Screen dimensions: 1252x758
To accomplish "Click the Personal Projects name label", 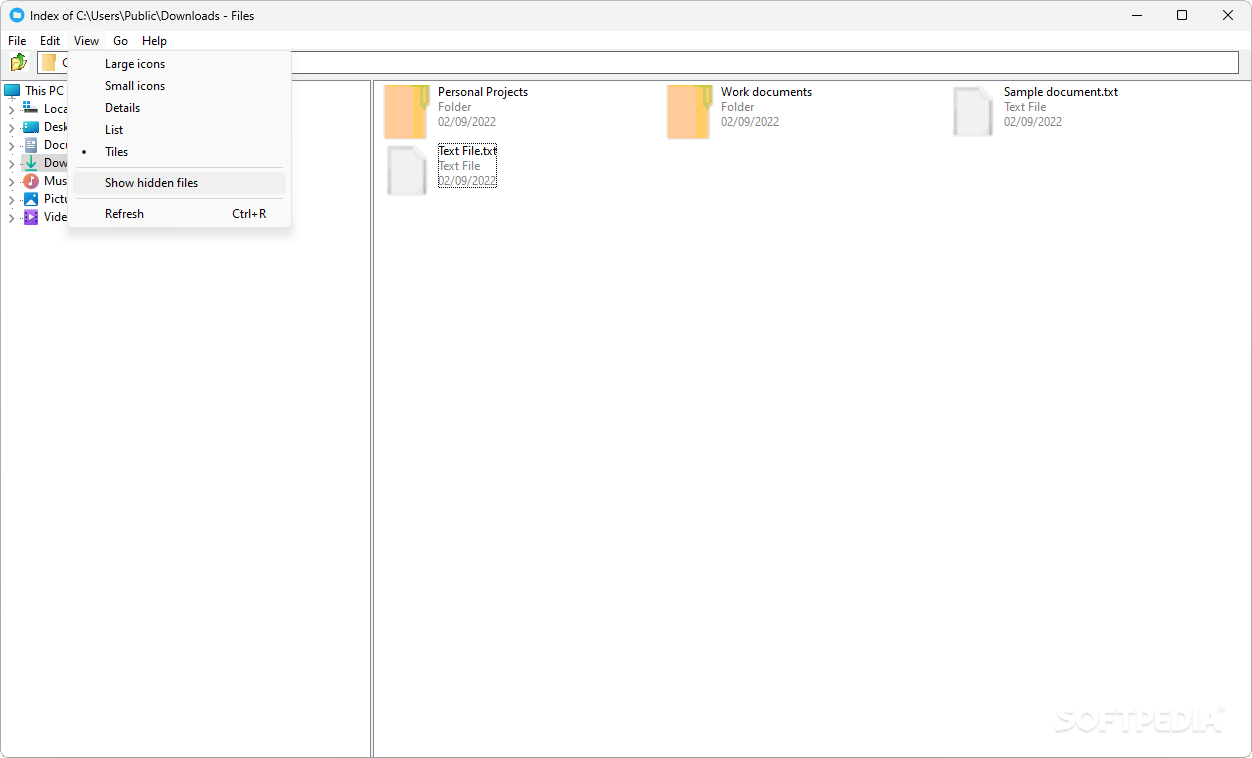I will tap(483, 92).
